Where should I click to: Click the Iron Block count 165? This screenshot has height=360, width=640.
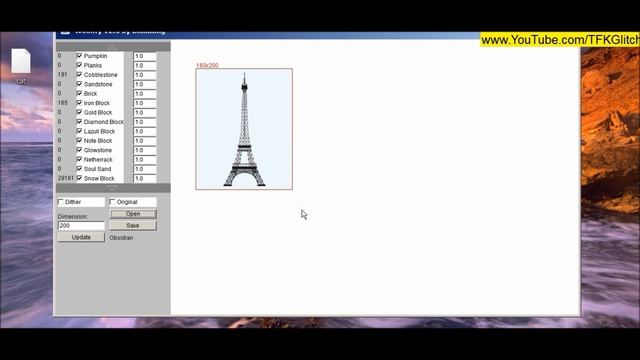point(62,103)
